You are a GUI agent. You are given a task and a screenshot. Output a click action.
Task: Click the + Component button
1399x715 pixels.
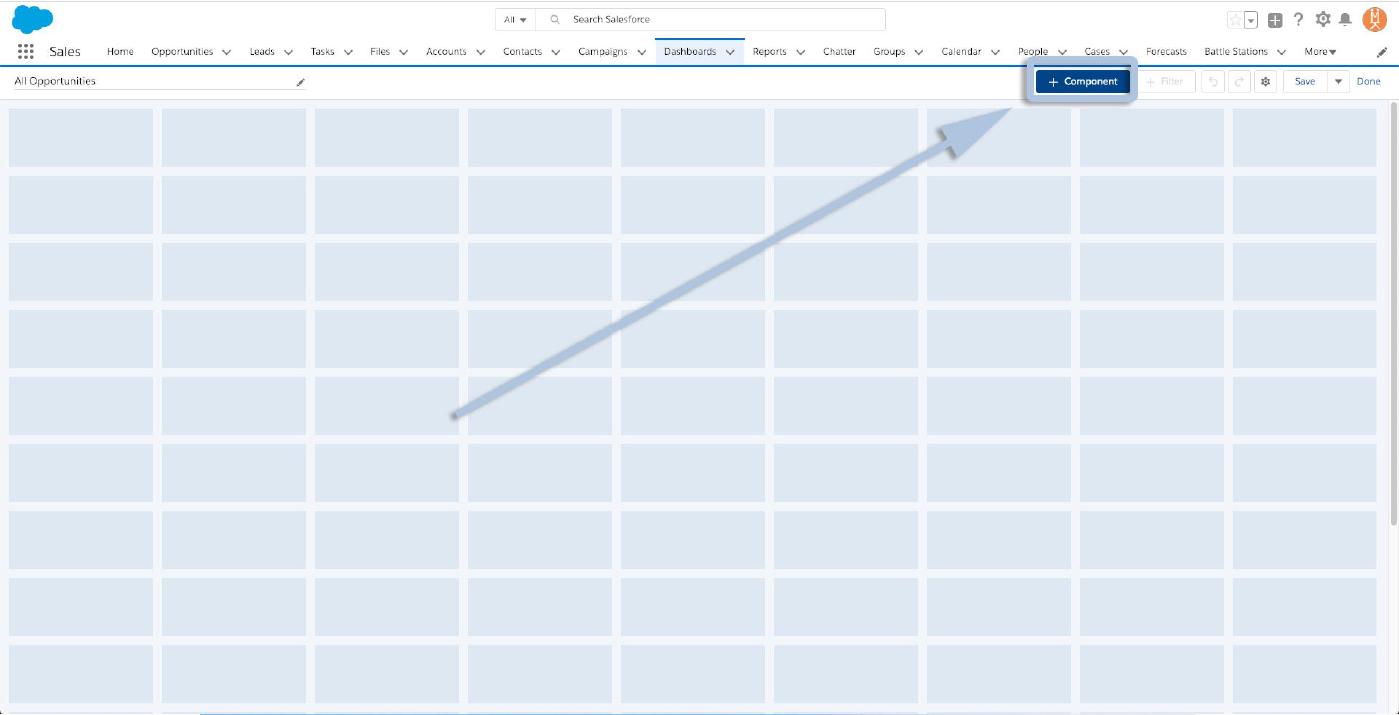1082,82
